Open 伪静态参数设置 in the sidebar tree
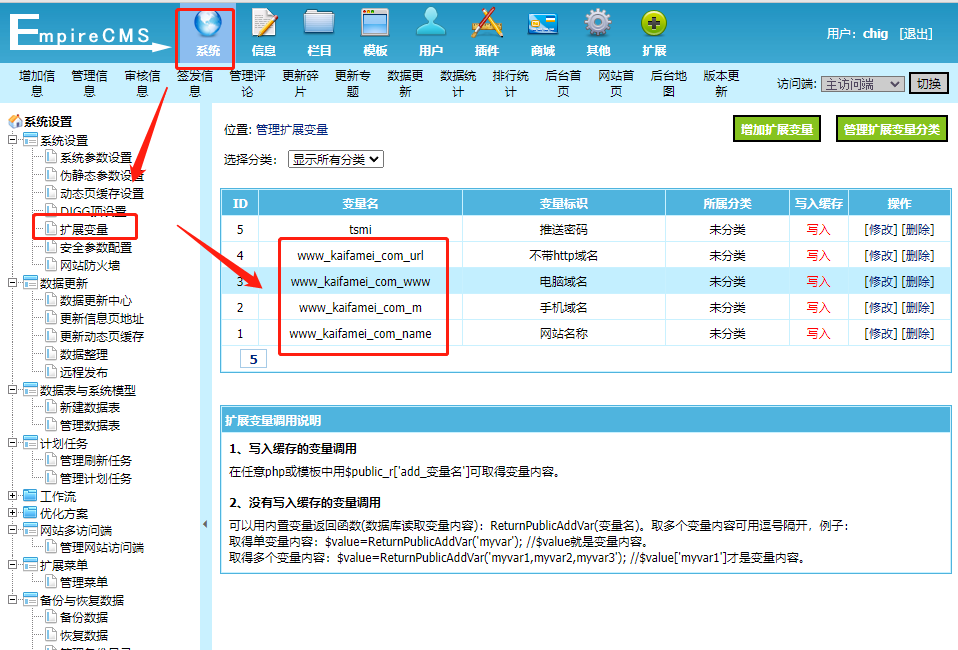 coord(101,175)
